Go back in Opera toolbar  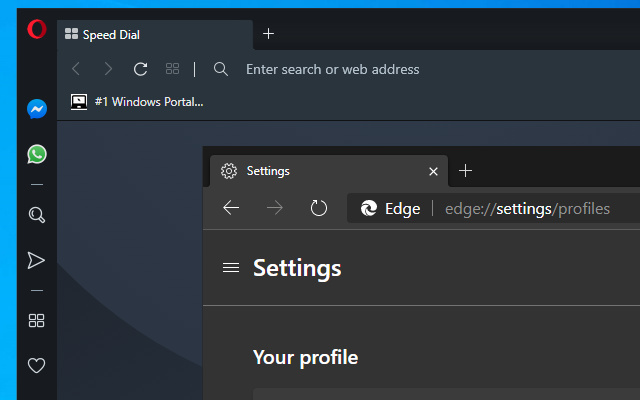coord(76,69)
